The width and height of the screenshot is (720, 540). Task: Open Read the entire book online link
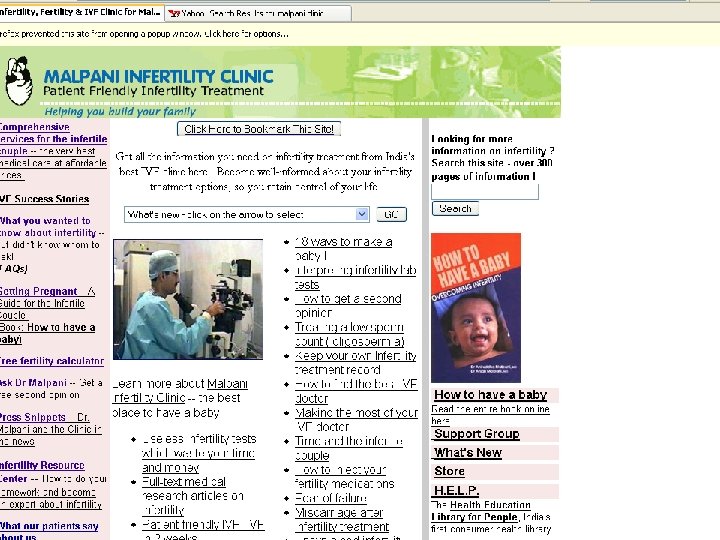click(490, 415)
